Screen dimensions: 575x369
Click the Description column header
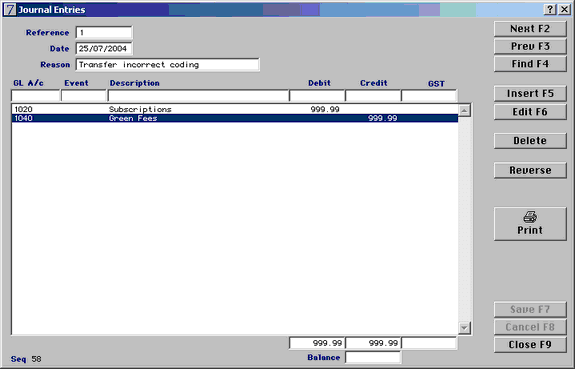[x=135, y=83]
